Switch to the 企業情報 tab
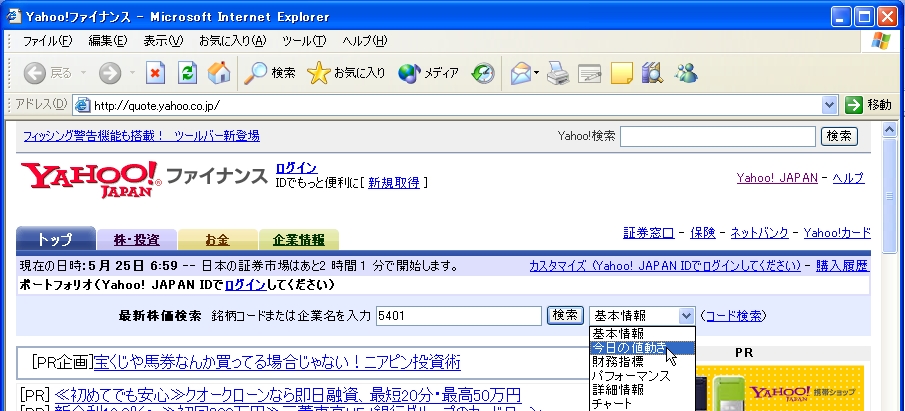The width and height of the screenshot is (905, 411). pyautogui.click(x=298, y=240)
